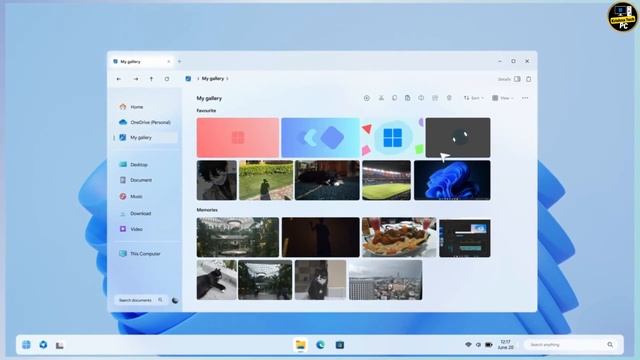The image size is (640, 360).
Task: Open the Store app on the taskbar
Action: [x=340, y=345]
